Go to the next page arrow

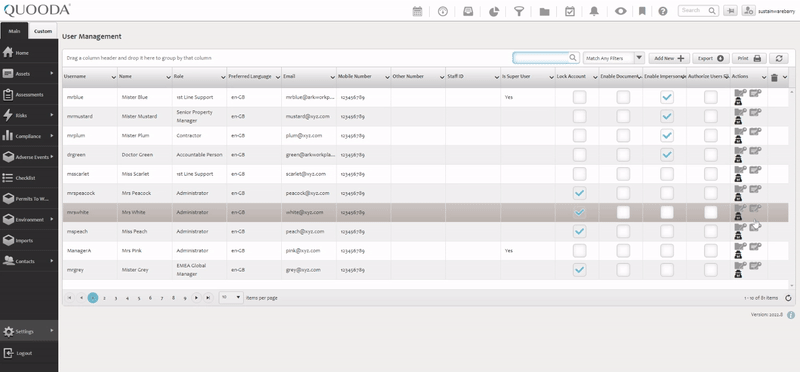(196, 297)
